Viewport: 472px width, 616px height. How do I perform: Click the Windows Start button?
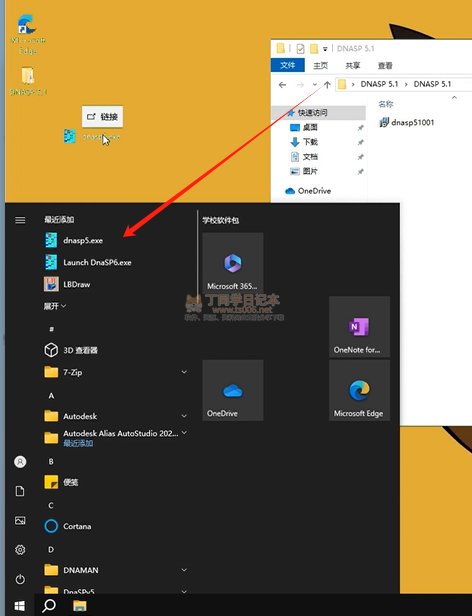[x=19, y=605]
